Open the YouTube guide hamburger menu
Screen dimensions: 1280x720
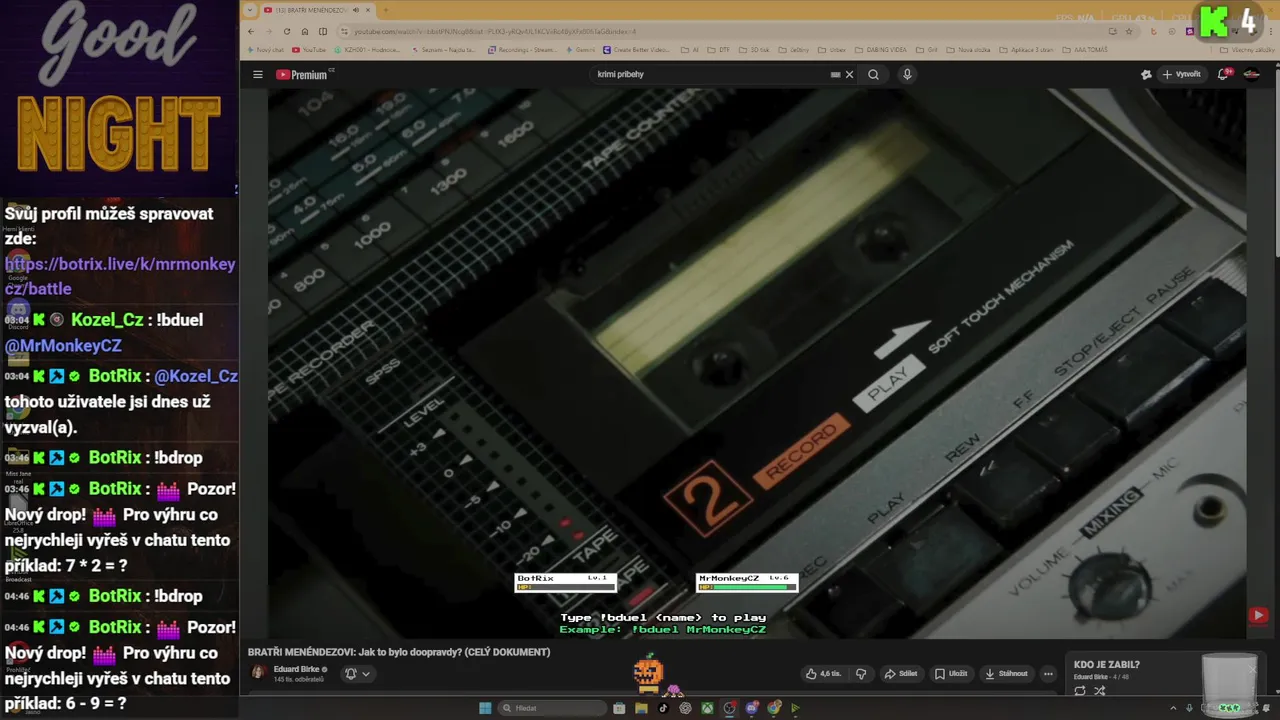click(257, 74)
